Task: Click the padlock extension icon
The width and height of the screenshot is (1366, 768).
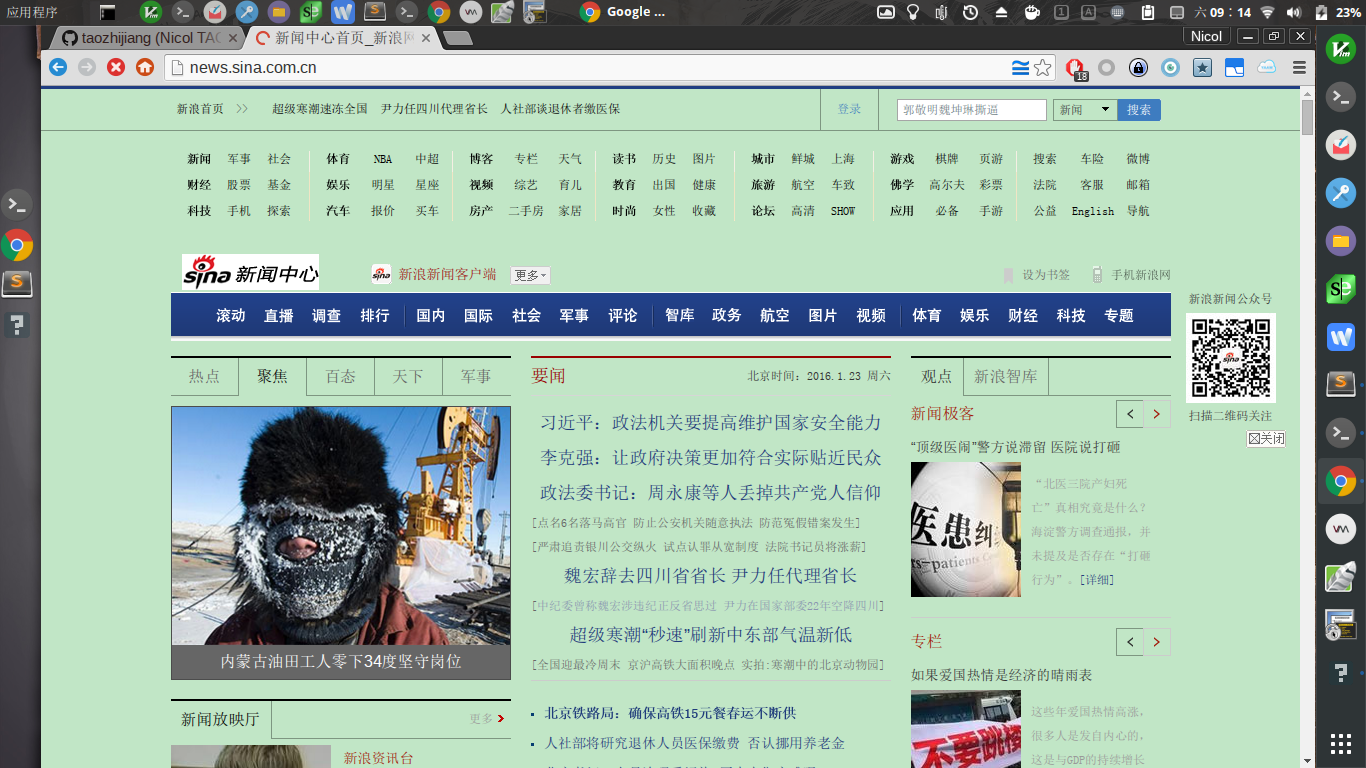Action: (1138, 67)
